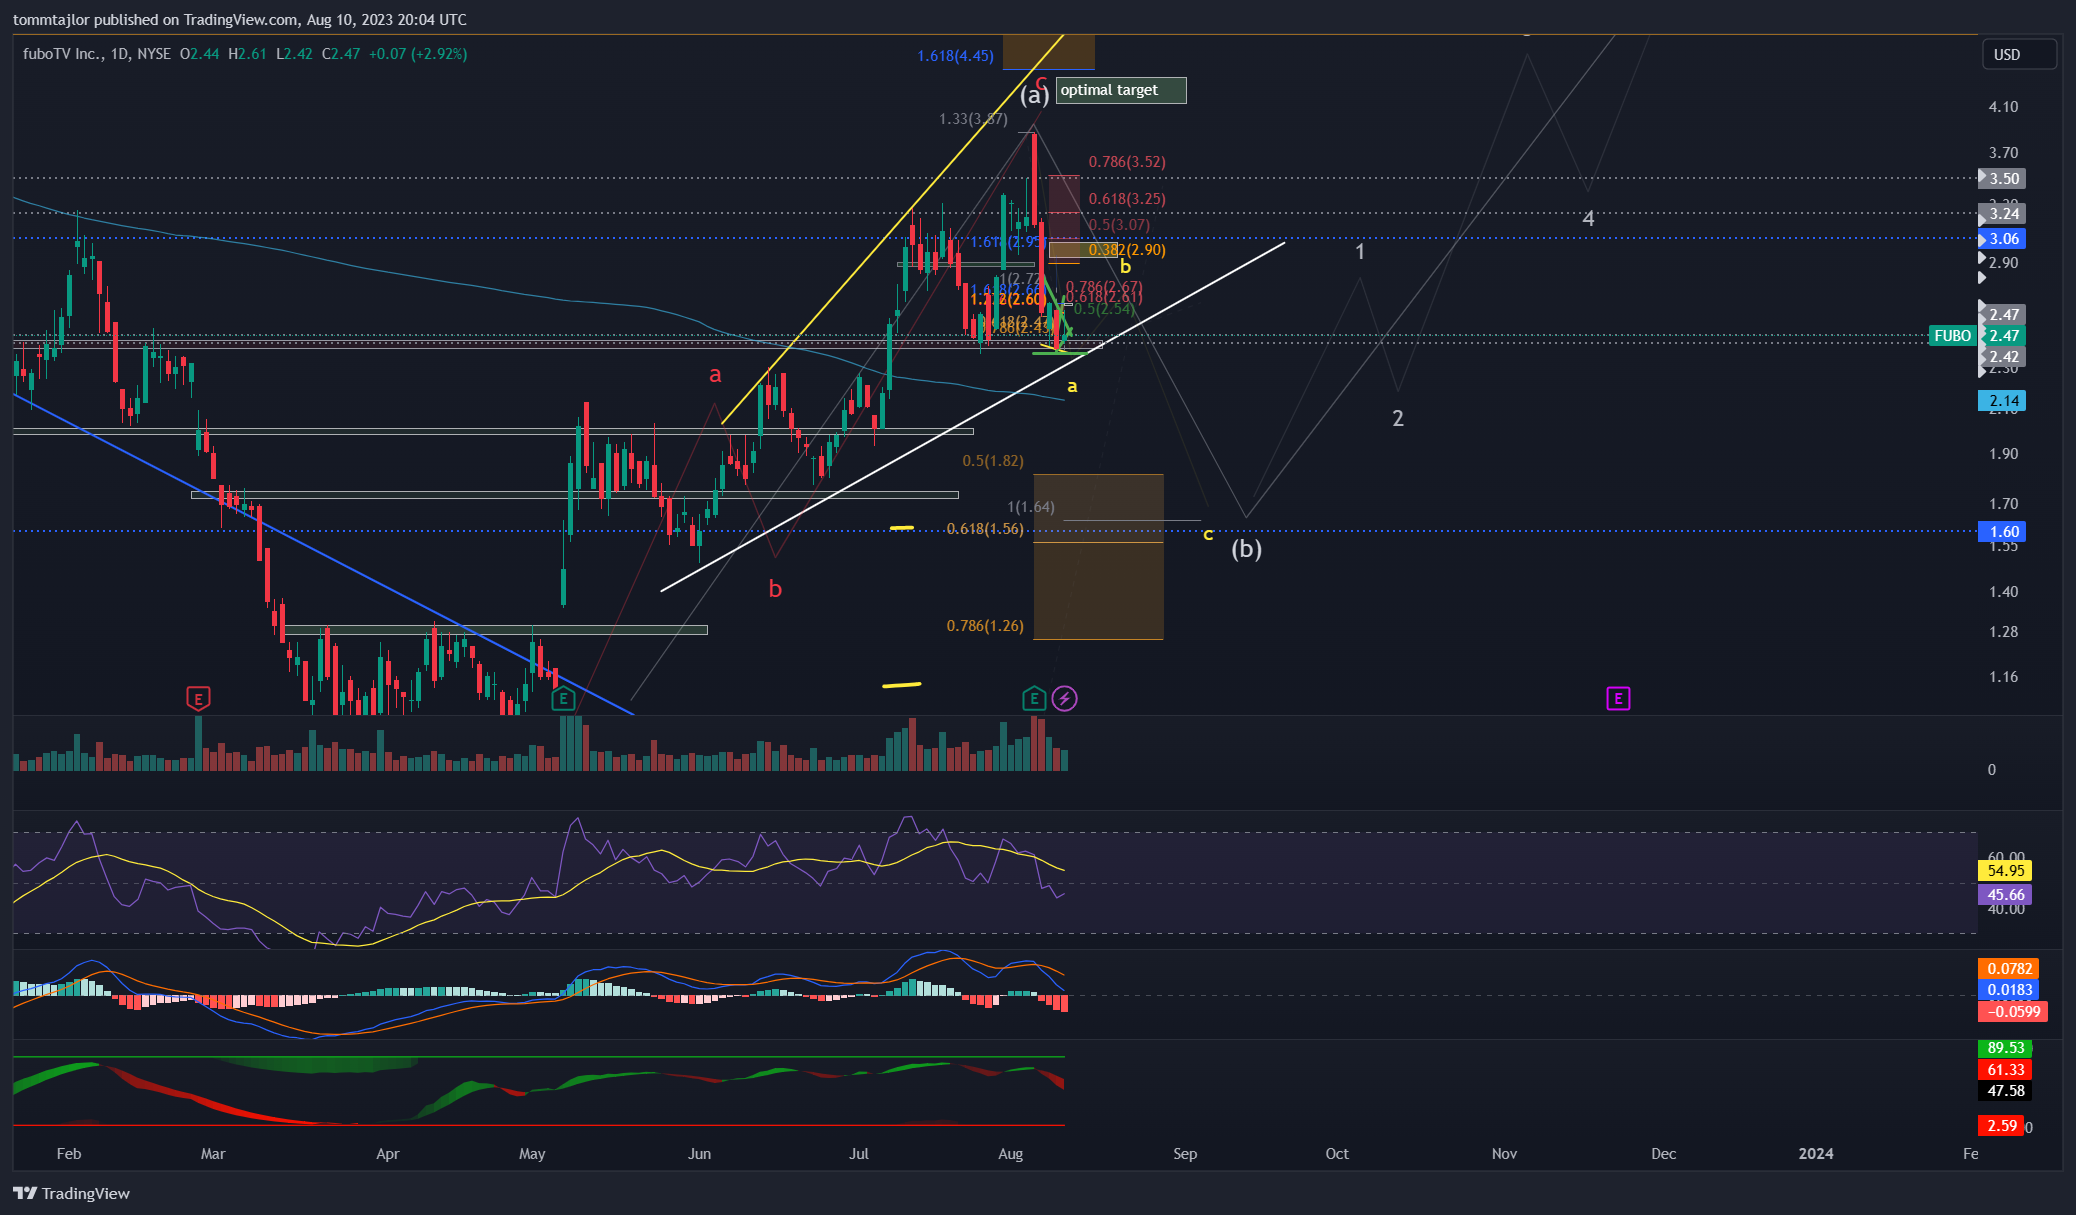Click the TradingView logo at bottom left
The width and height of the screenshot is (2076, 1215).
[x=72, y=1193]
